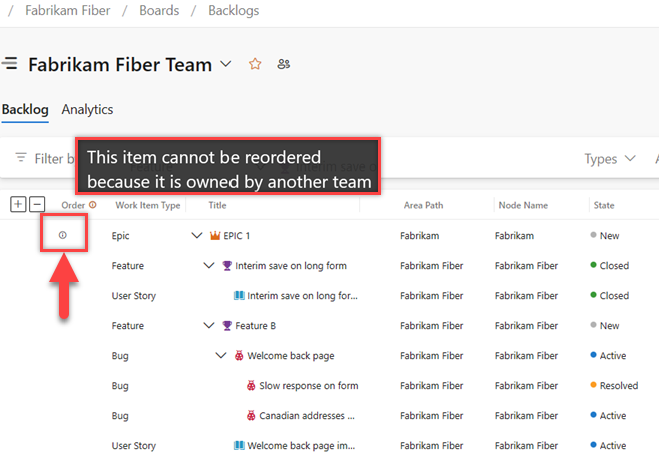Collapse all rows with the minus icon

click(x=37, y=204)
